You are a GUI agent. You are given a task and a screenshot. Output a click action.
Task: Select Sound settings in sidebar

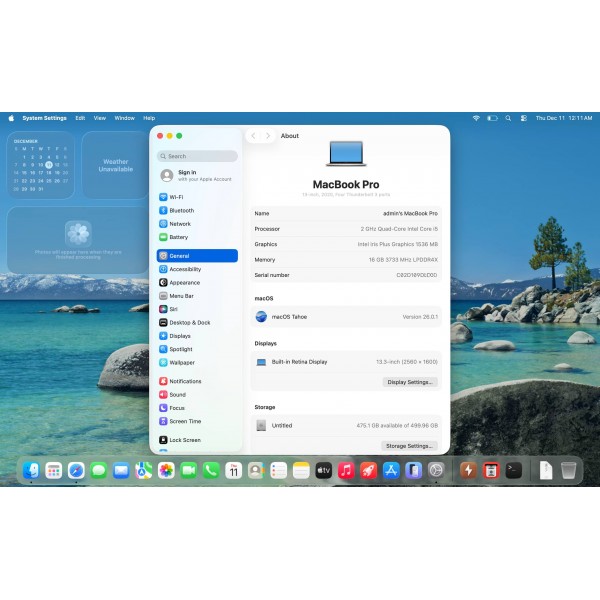tap(177, 395)
